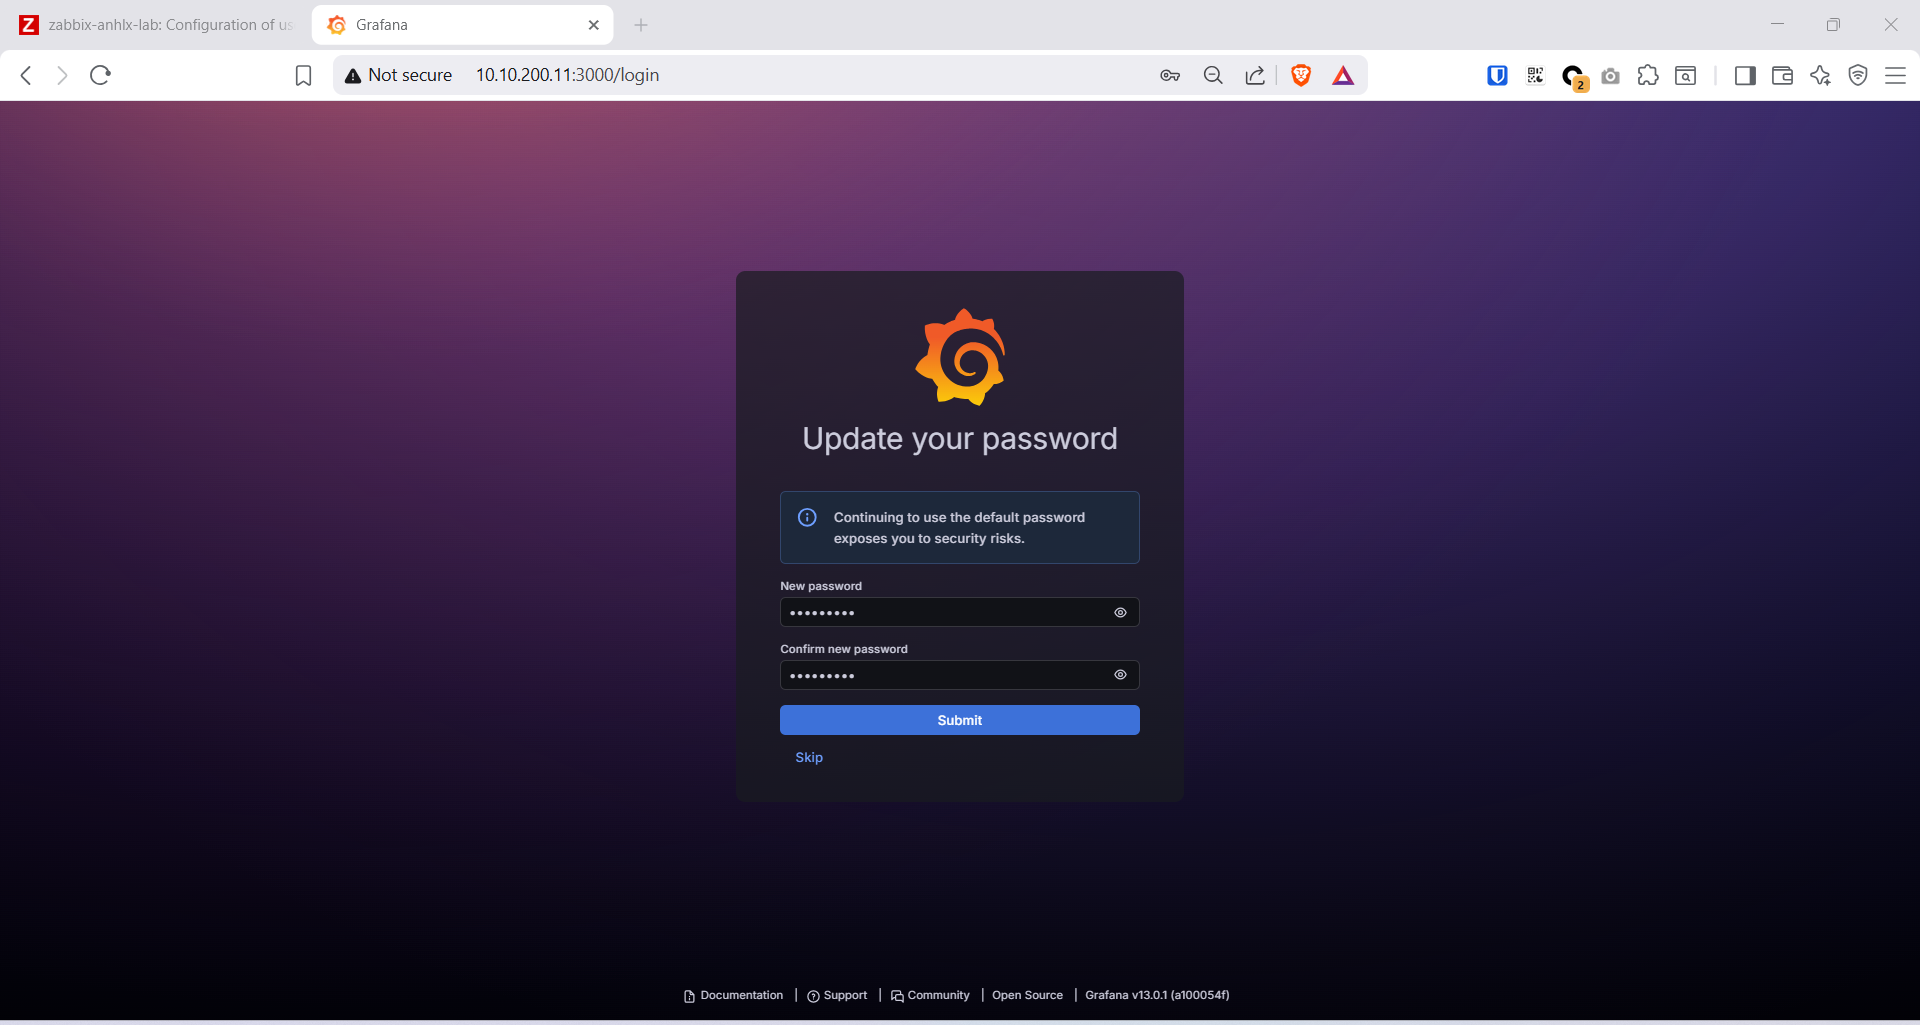Image resolution: width=1920 pixels, height=1025 pixels.
Task: Open a new browser tab
Action: point(641,25)
